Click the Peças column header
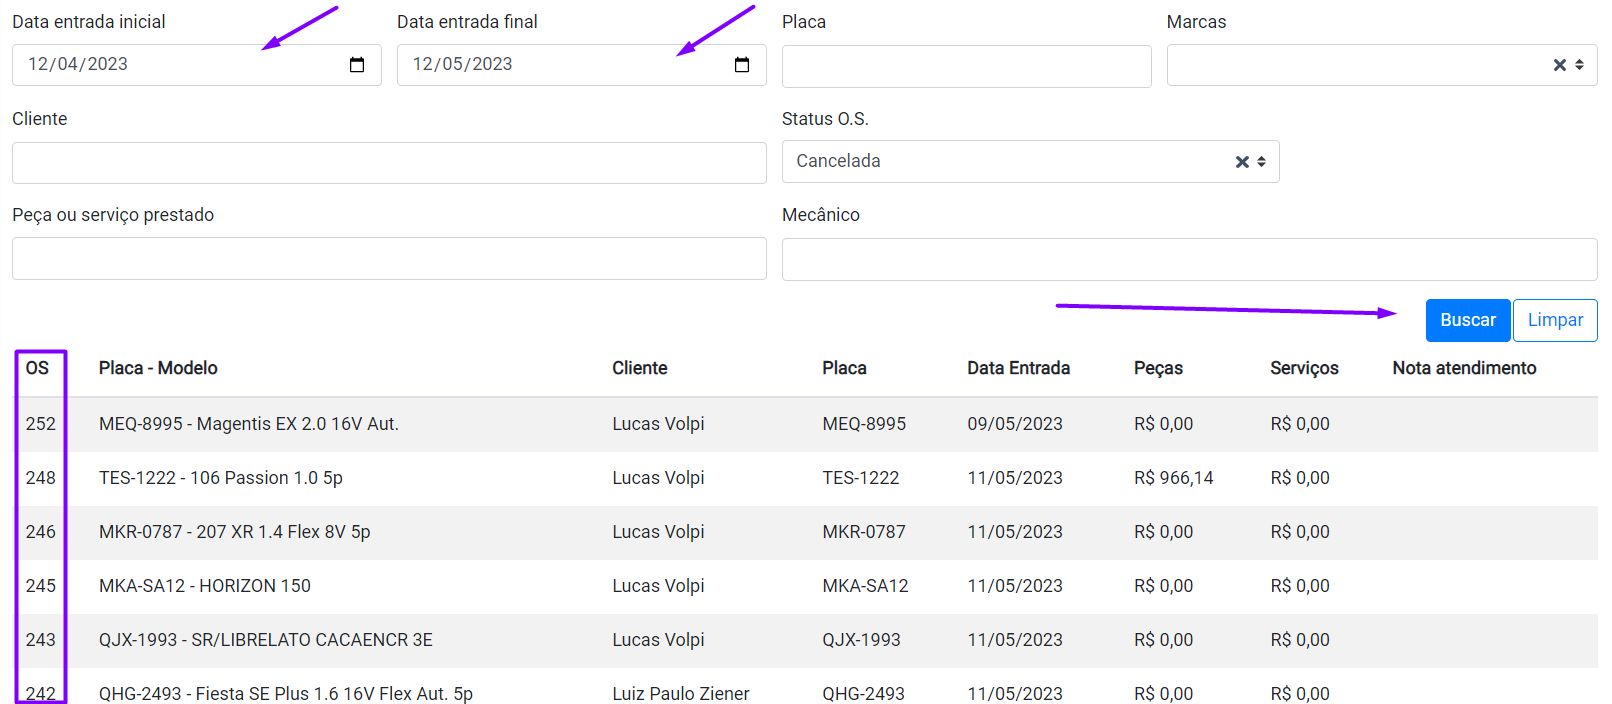Viewport: 1612px width, 704px height. [x=1158, y=368]
